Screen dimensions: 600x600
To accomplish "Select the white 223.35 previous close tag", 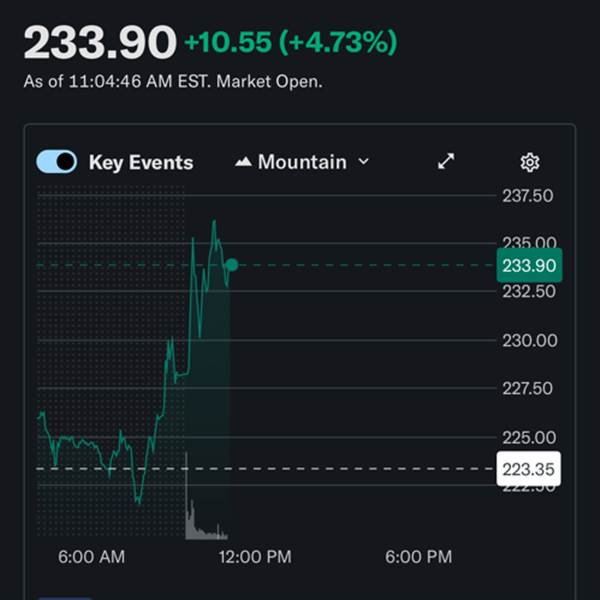I will coord(528,468).
